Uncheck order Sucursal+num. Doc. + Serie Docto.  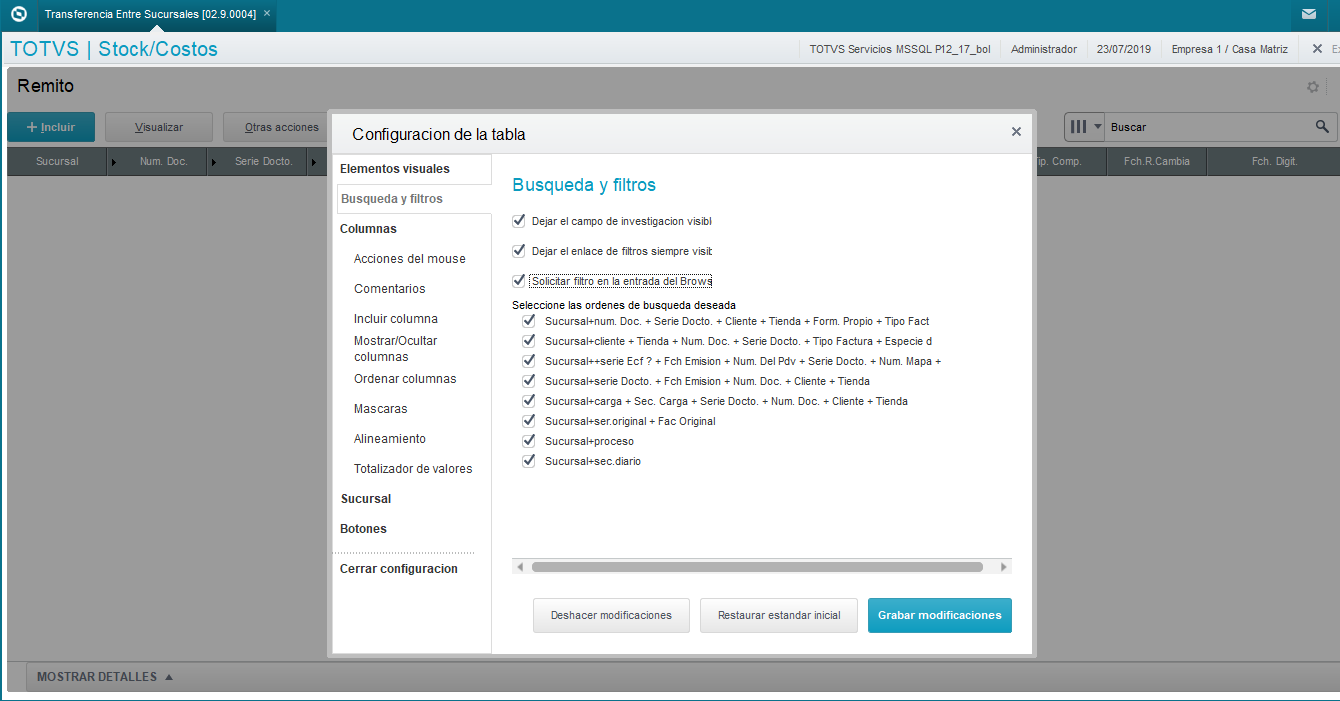(x=529, y=321)
